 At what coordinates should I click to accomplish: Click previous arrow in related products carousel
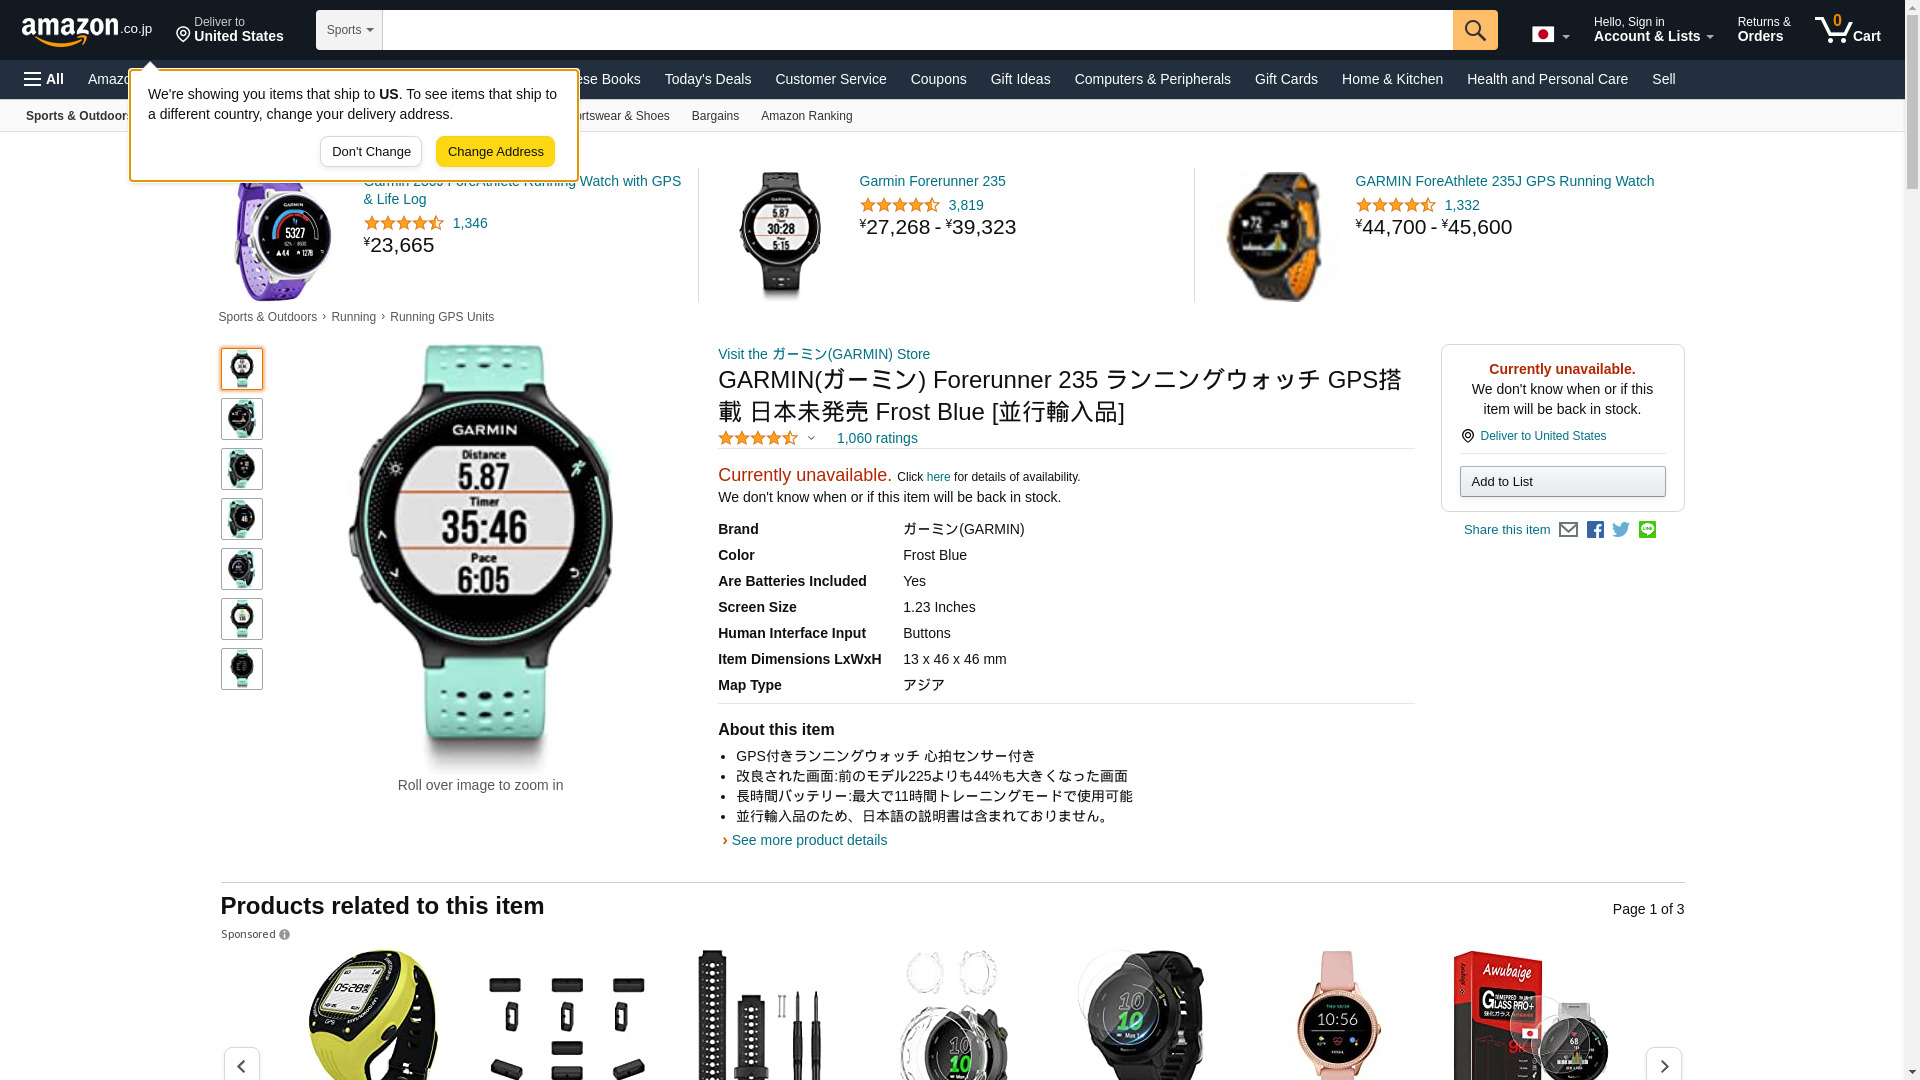pos(242,1066)
